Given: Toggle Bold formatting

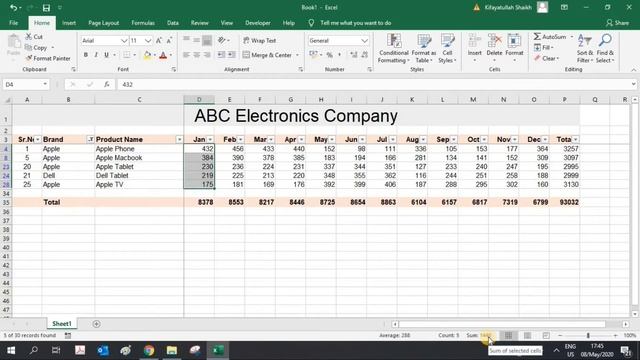Looking at the screenshot, I should click(x=86, y=55).
